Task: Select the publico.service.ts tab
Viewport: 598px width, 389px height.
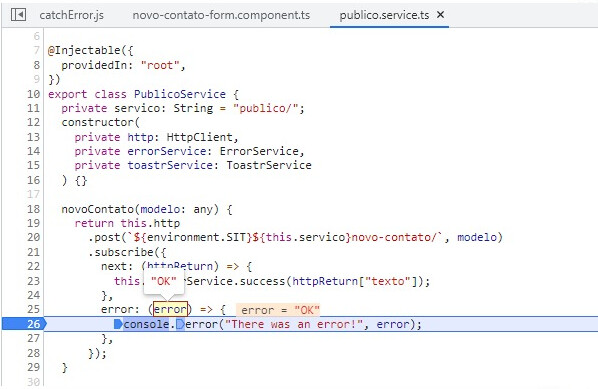Action: point(384,15)
